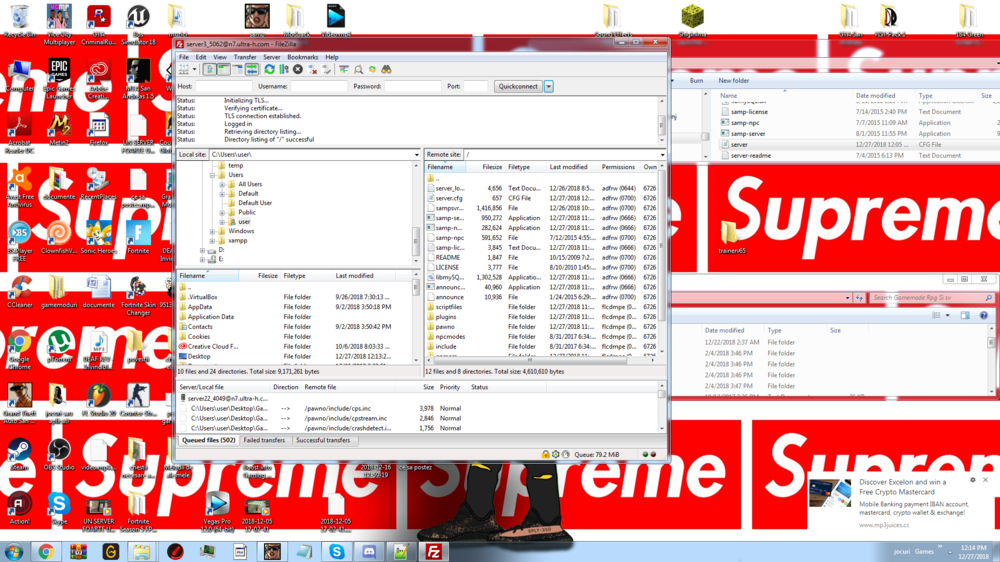Screen dimensions: 1000x562
Task: Open CCleaner desktop shortcut
Action: click(20, 292)
